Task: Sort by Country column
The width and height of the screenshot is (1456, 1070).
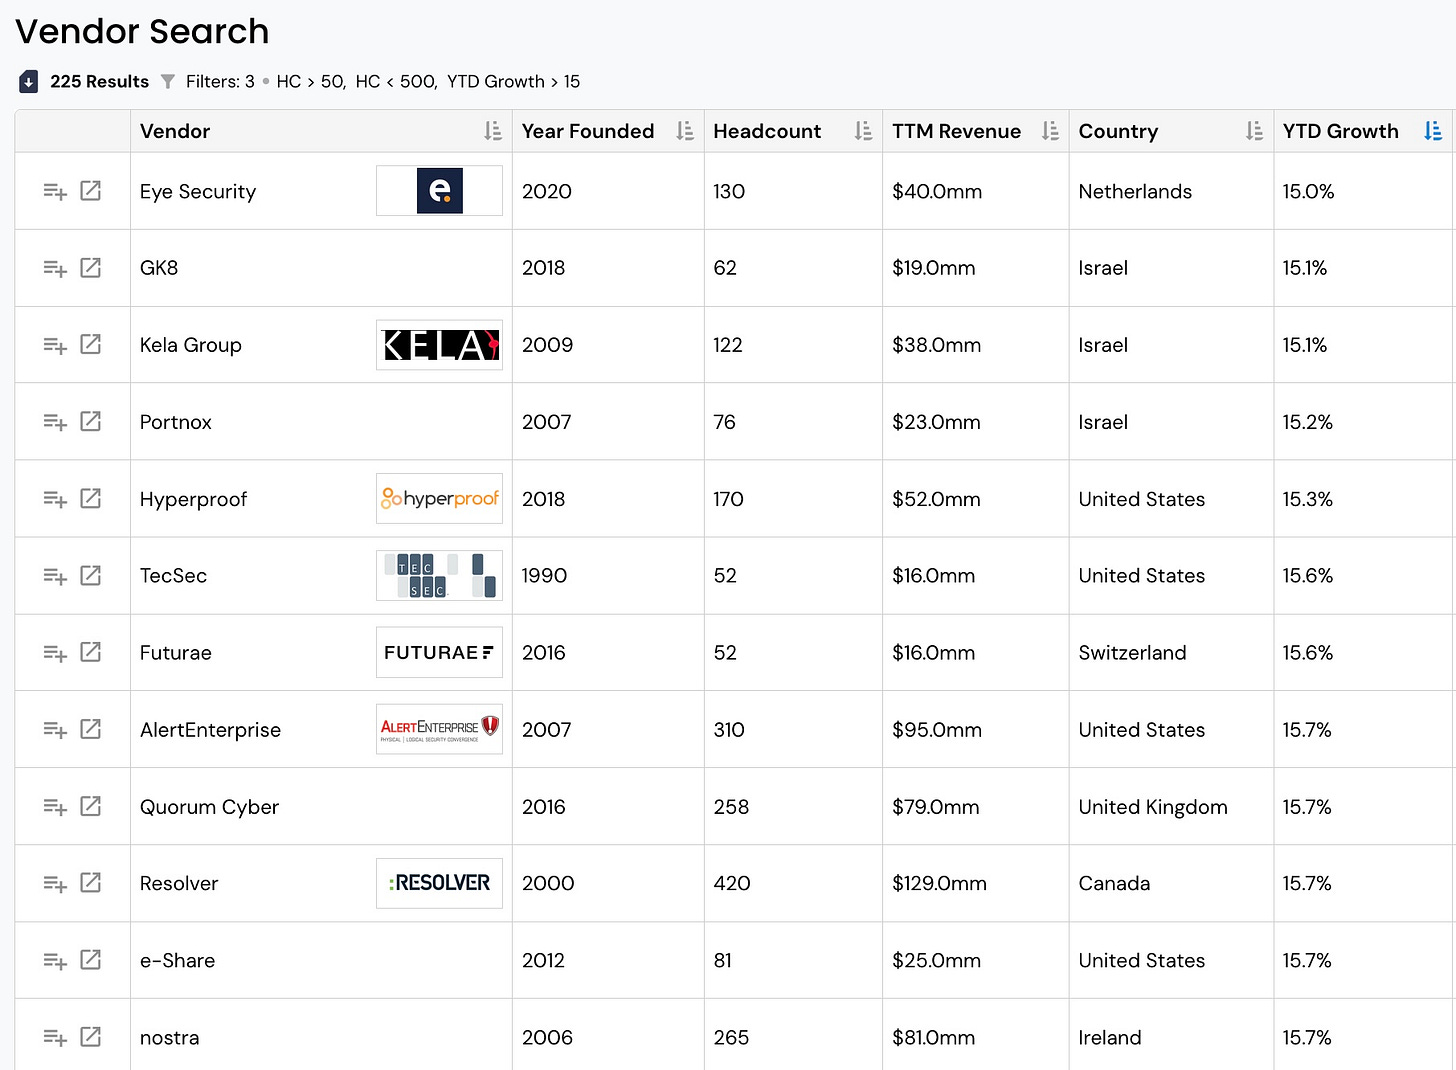Action: pos(1254,131)
